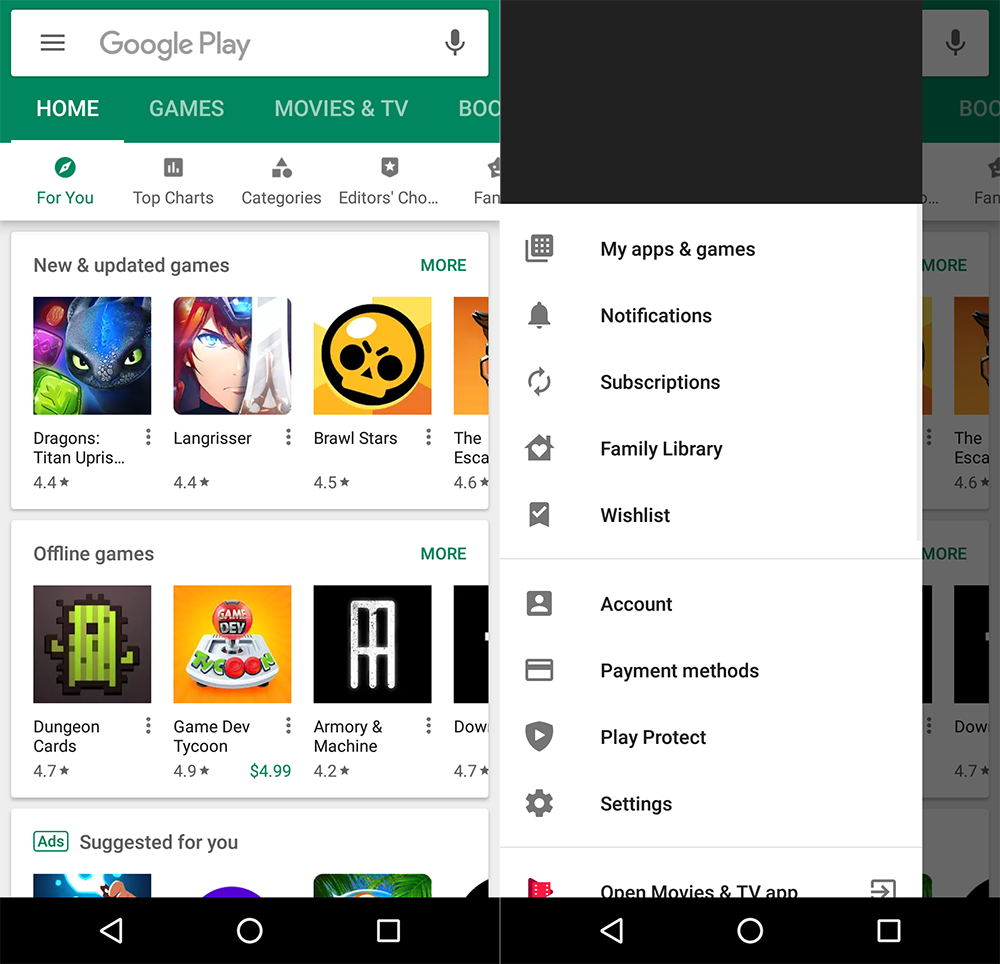Tap the Android recents button on right screen
The image size is (1000, 964).
(x=889, y=931)
